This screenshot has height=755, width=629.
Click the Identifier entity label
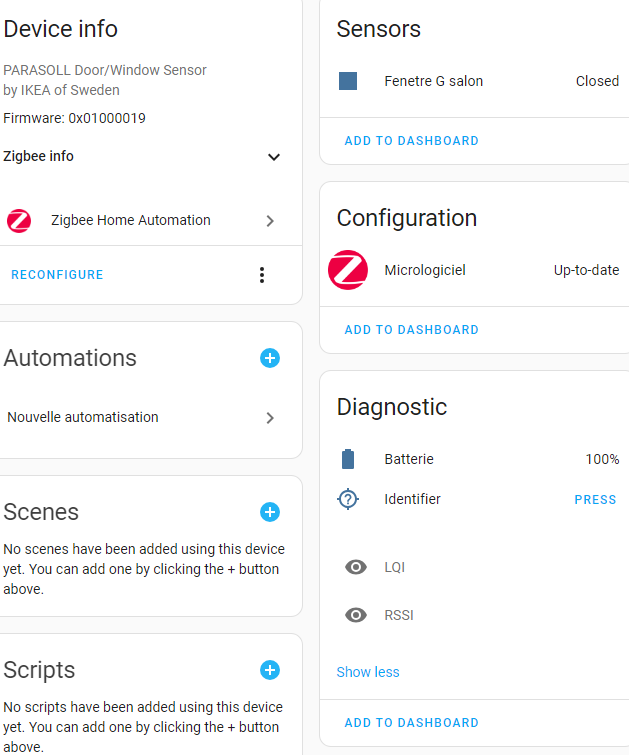point(412,499)
